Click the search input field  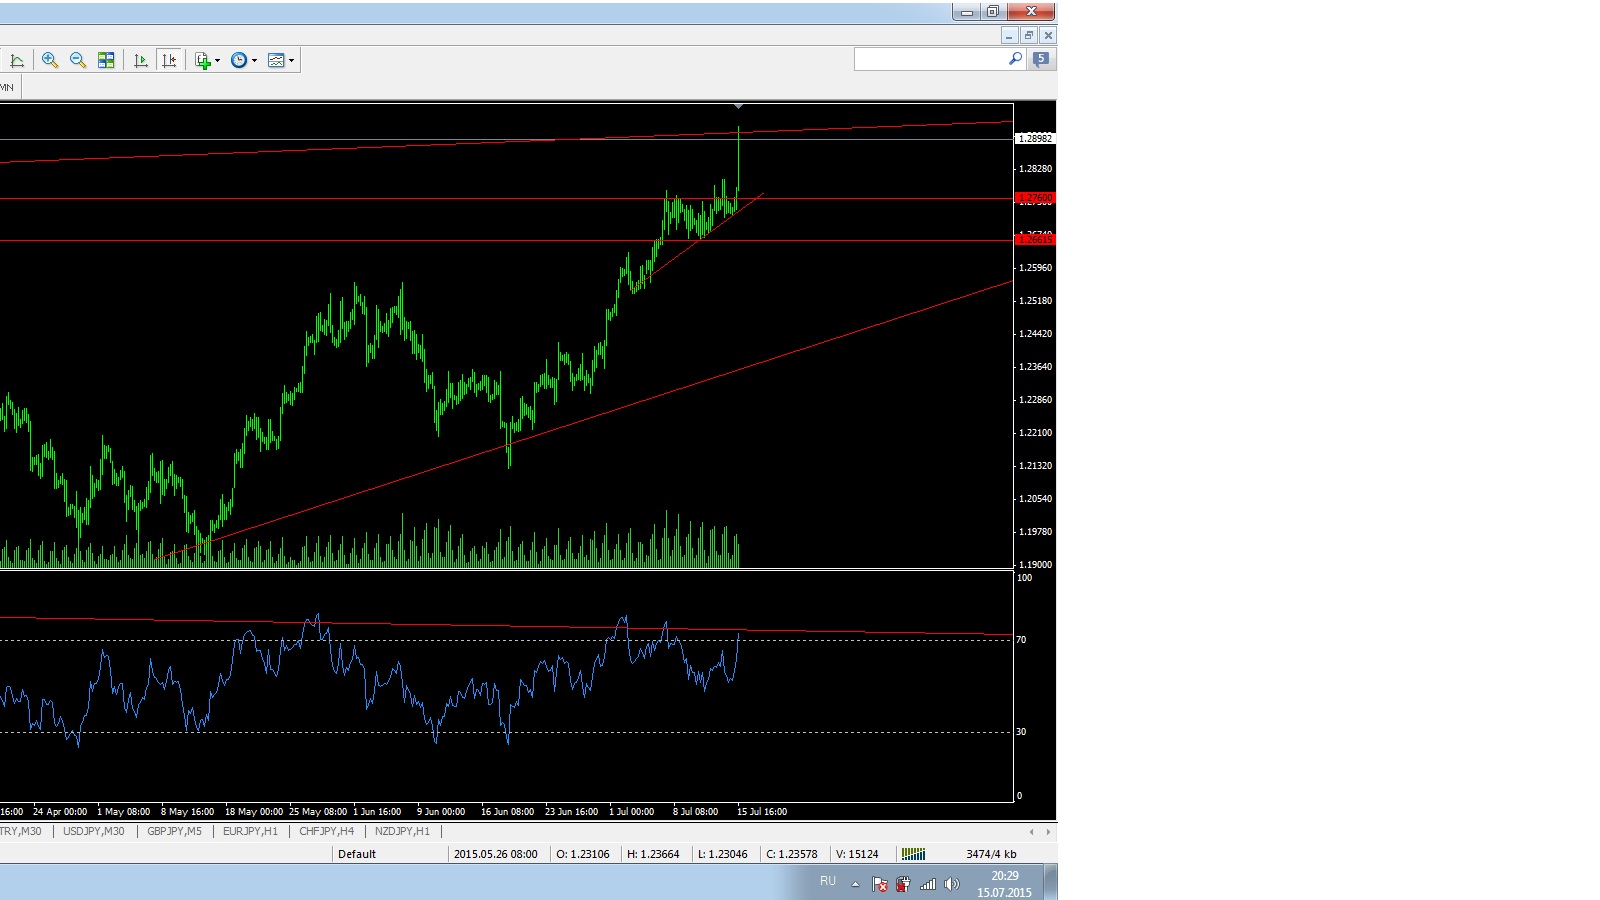[x=930, y=60]
